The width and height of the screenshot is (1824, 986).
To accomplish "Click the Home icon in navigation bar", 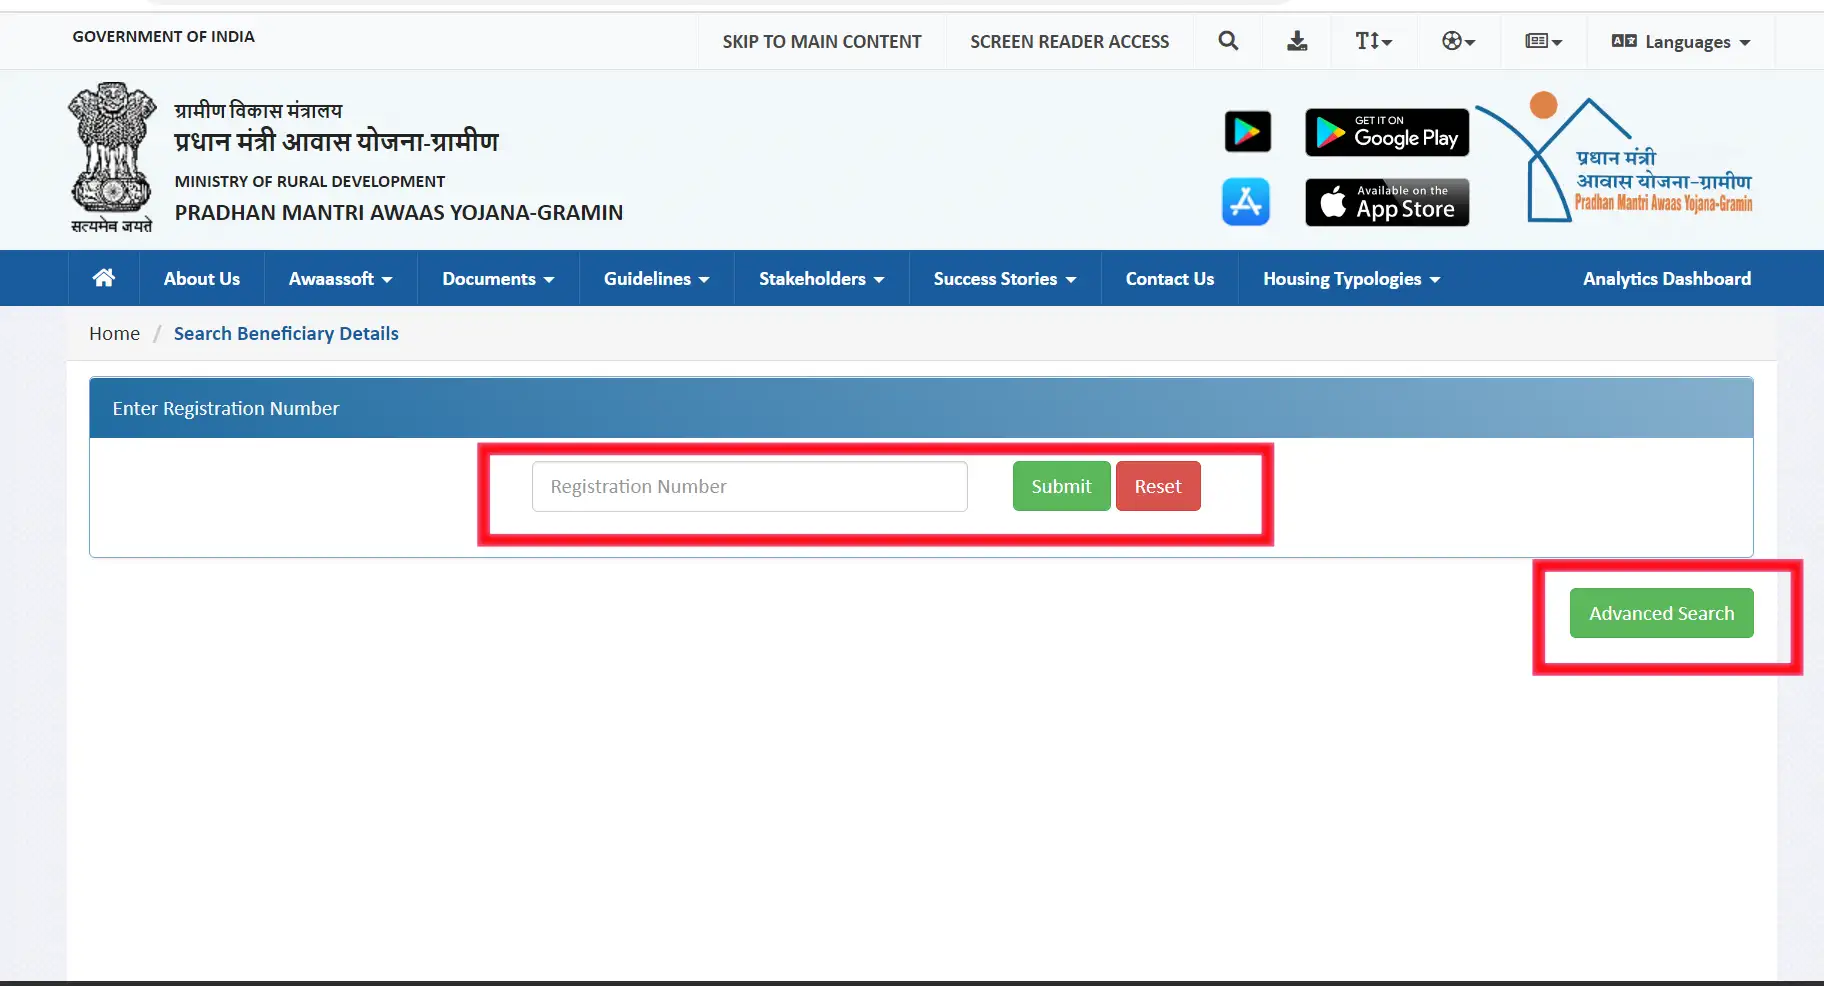I will pos(104,278).
